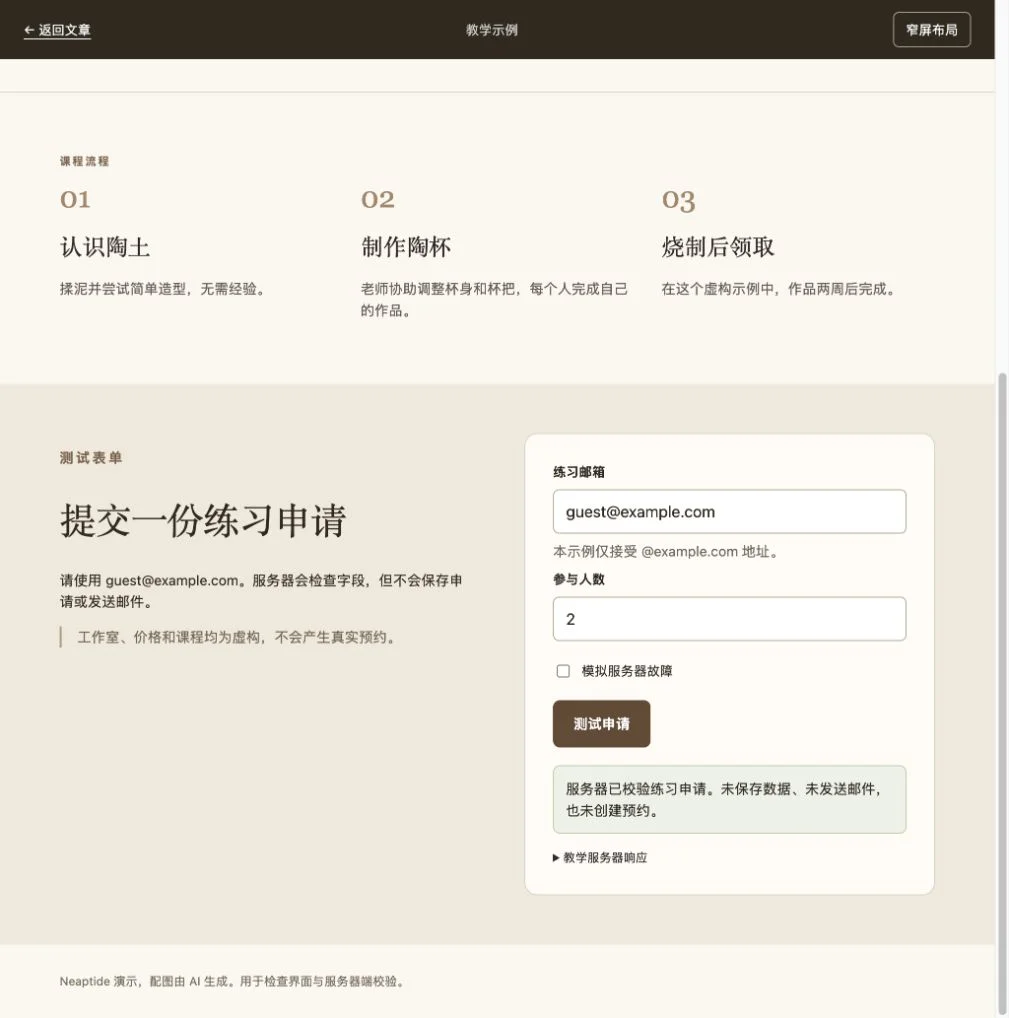Toggle the 模拟服务器故障 checkbox
Viewport: 1009px width, 1018px height.
(x=563, y=671)
